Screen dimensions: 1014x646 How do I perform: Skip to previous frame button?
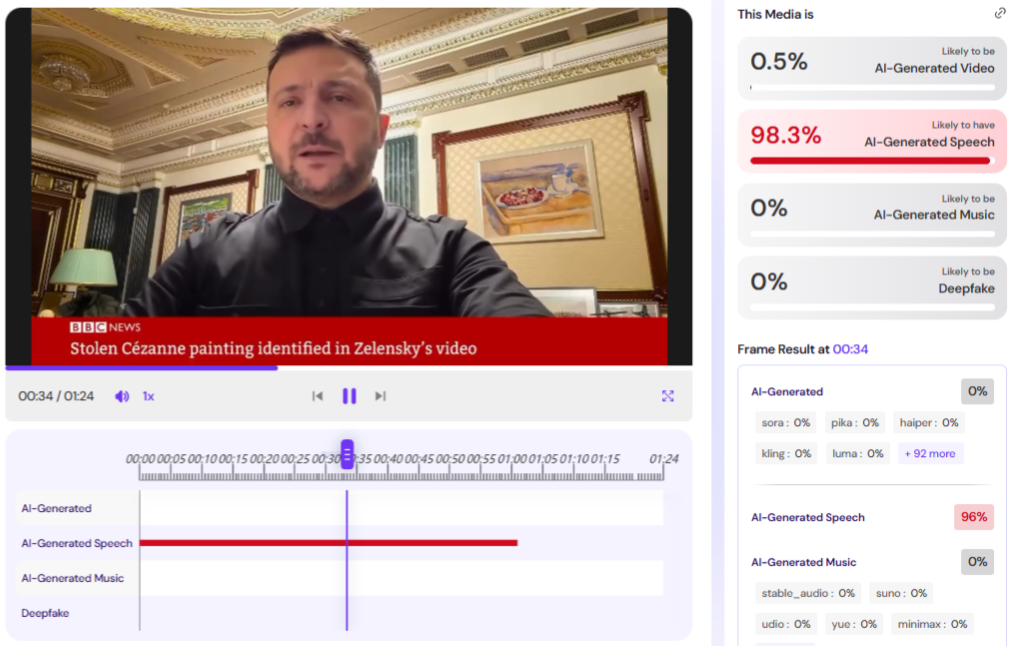(317, 396)
